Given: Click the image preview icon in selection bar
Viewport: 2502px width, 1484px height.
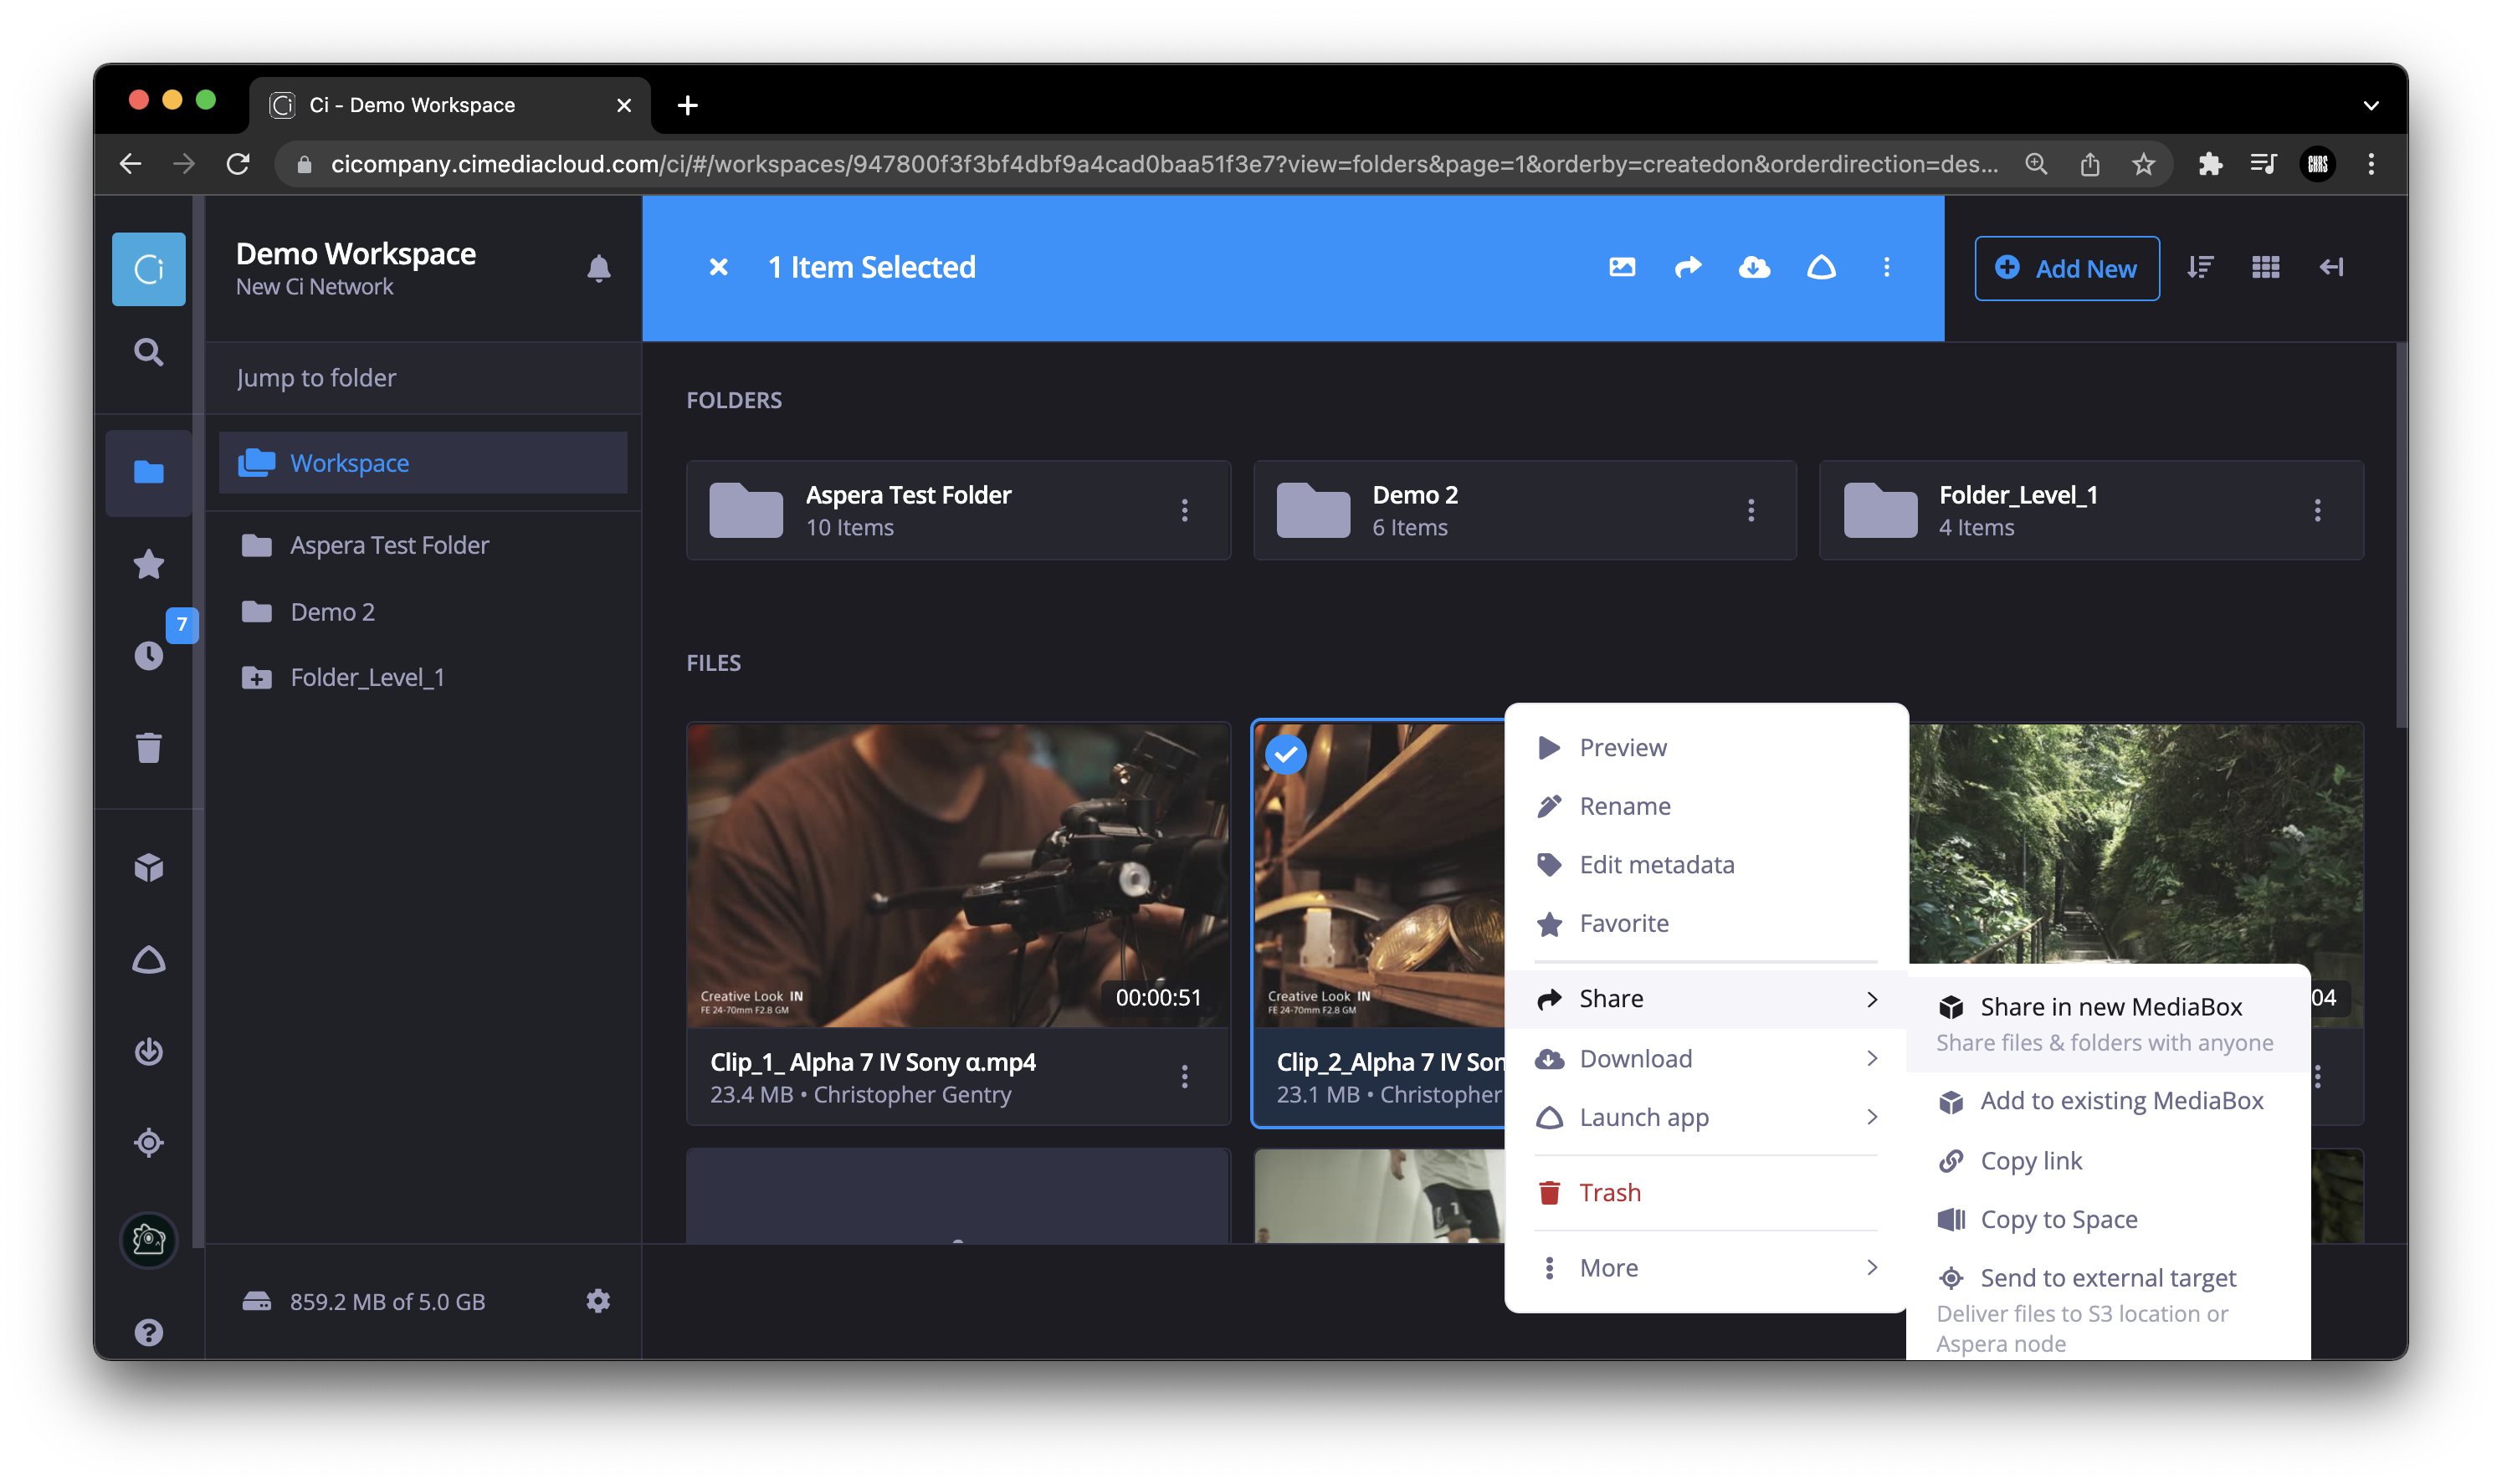Looking at the screenshot, I should pos(1622,267).
